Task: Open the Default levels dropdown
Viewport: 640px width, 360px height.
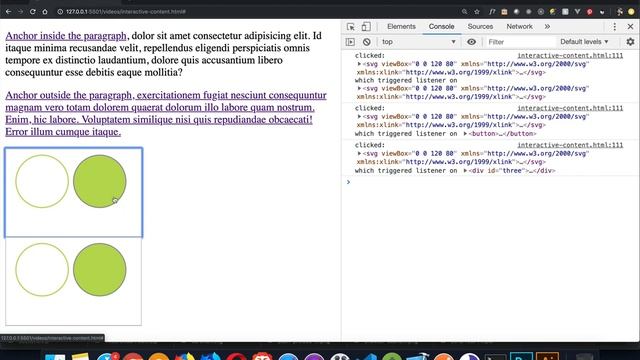Action: pos(584,42)
